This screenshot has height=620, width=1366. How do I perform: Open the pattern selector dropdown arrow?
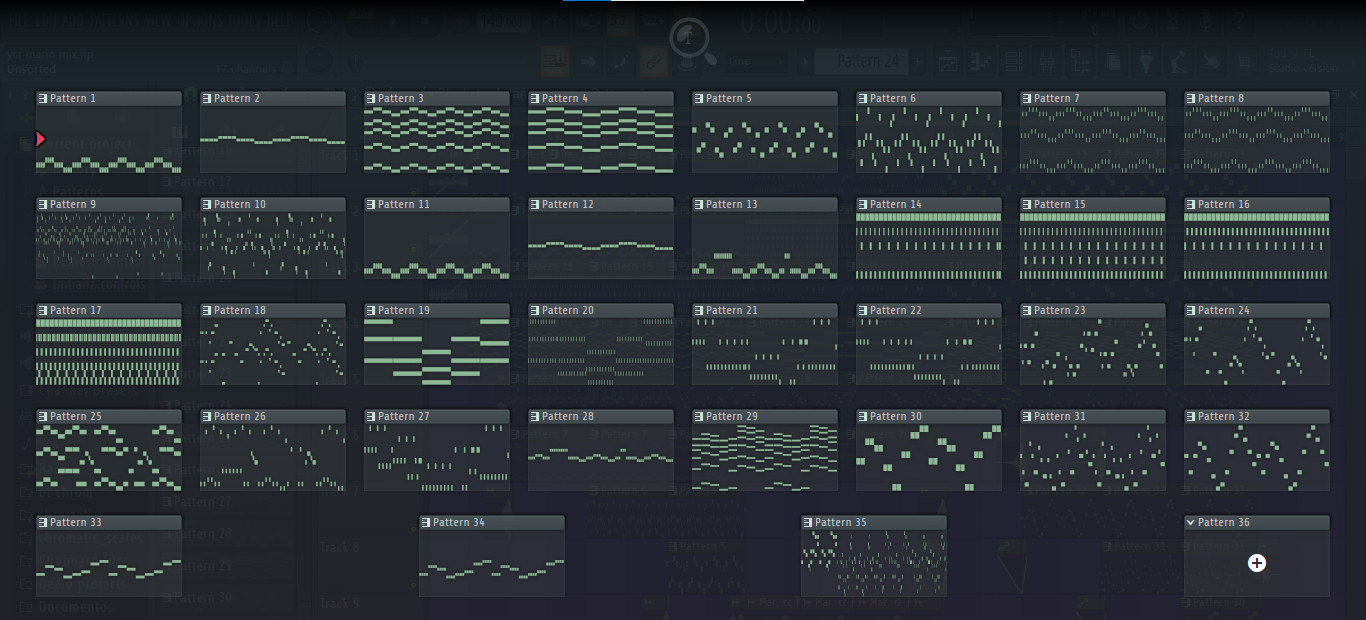806,61
